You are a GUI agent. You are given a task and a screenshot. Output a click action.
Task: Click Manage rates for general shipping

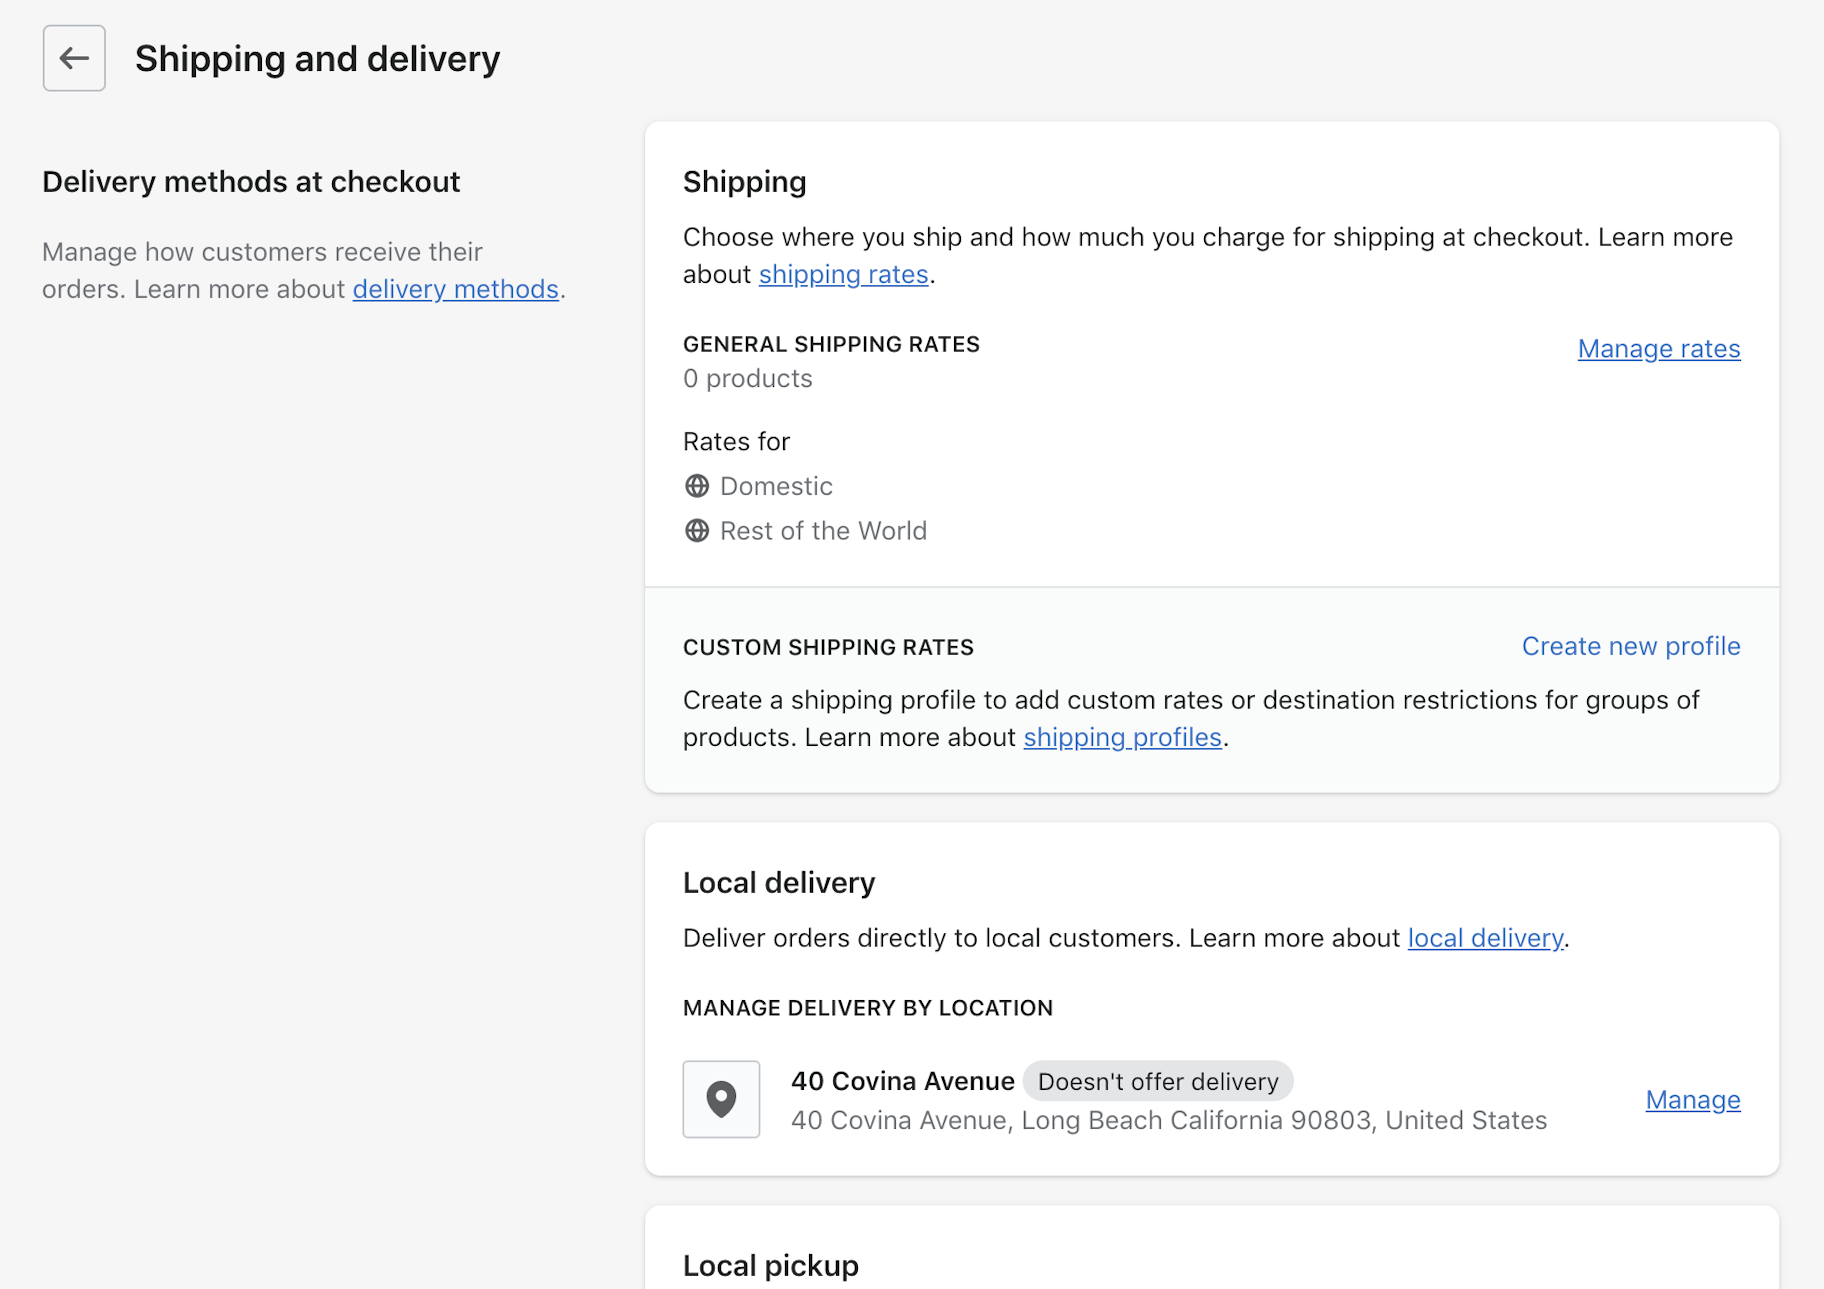(1658, 349)
